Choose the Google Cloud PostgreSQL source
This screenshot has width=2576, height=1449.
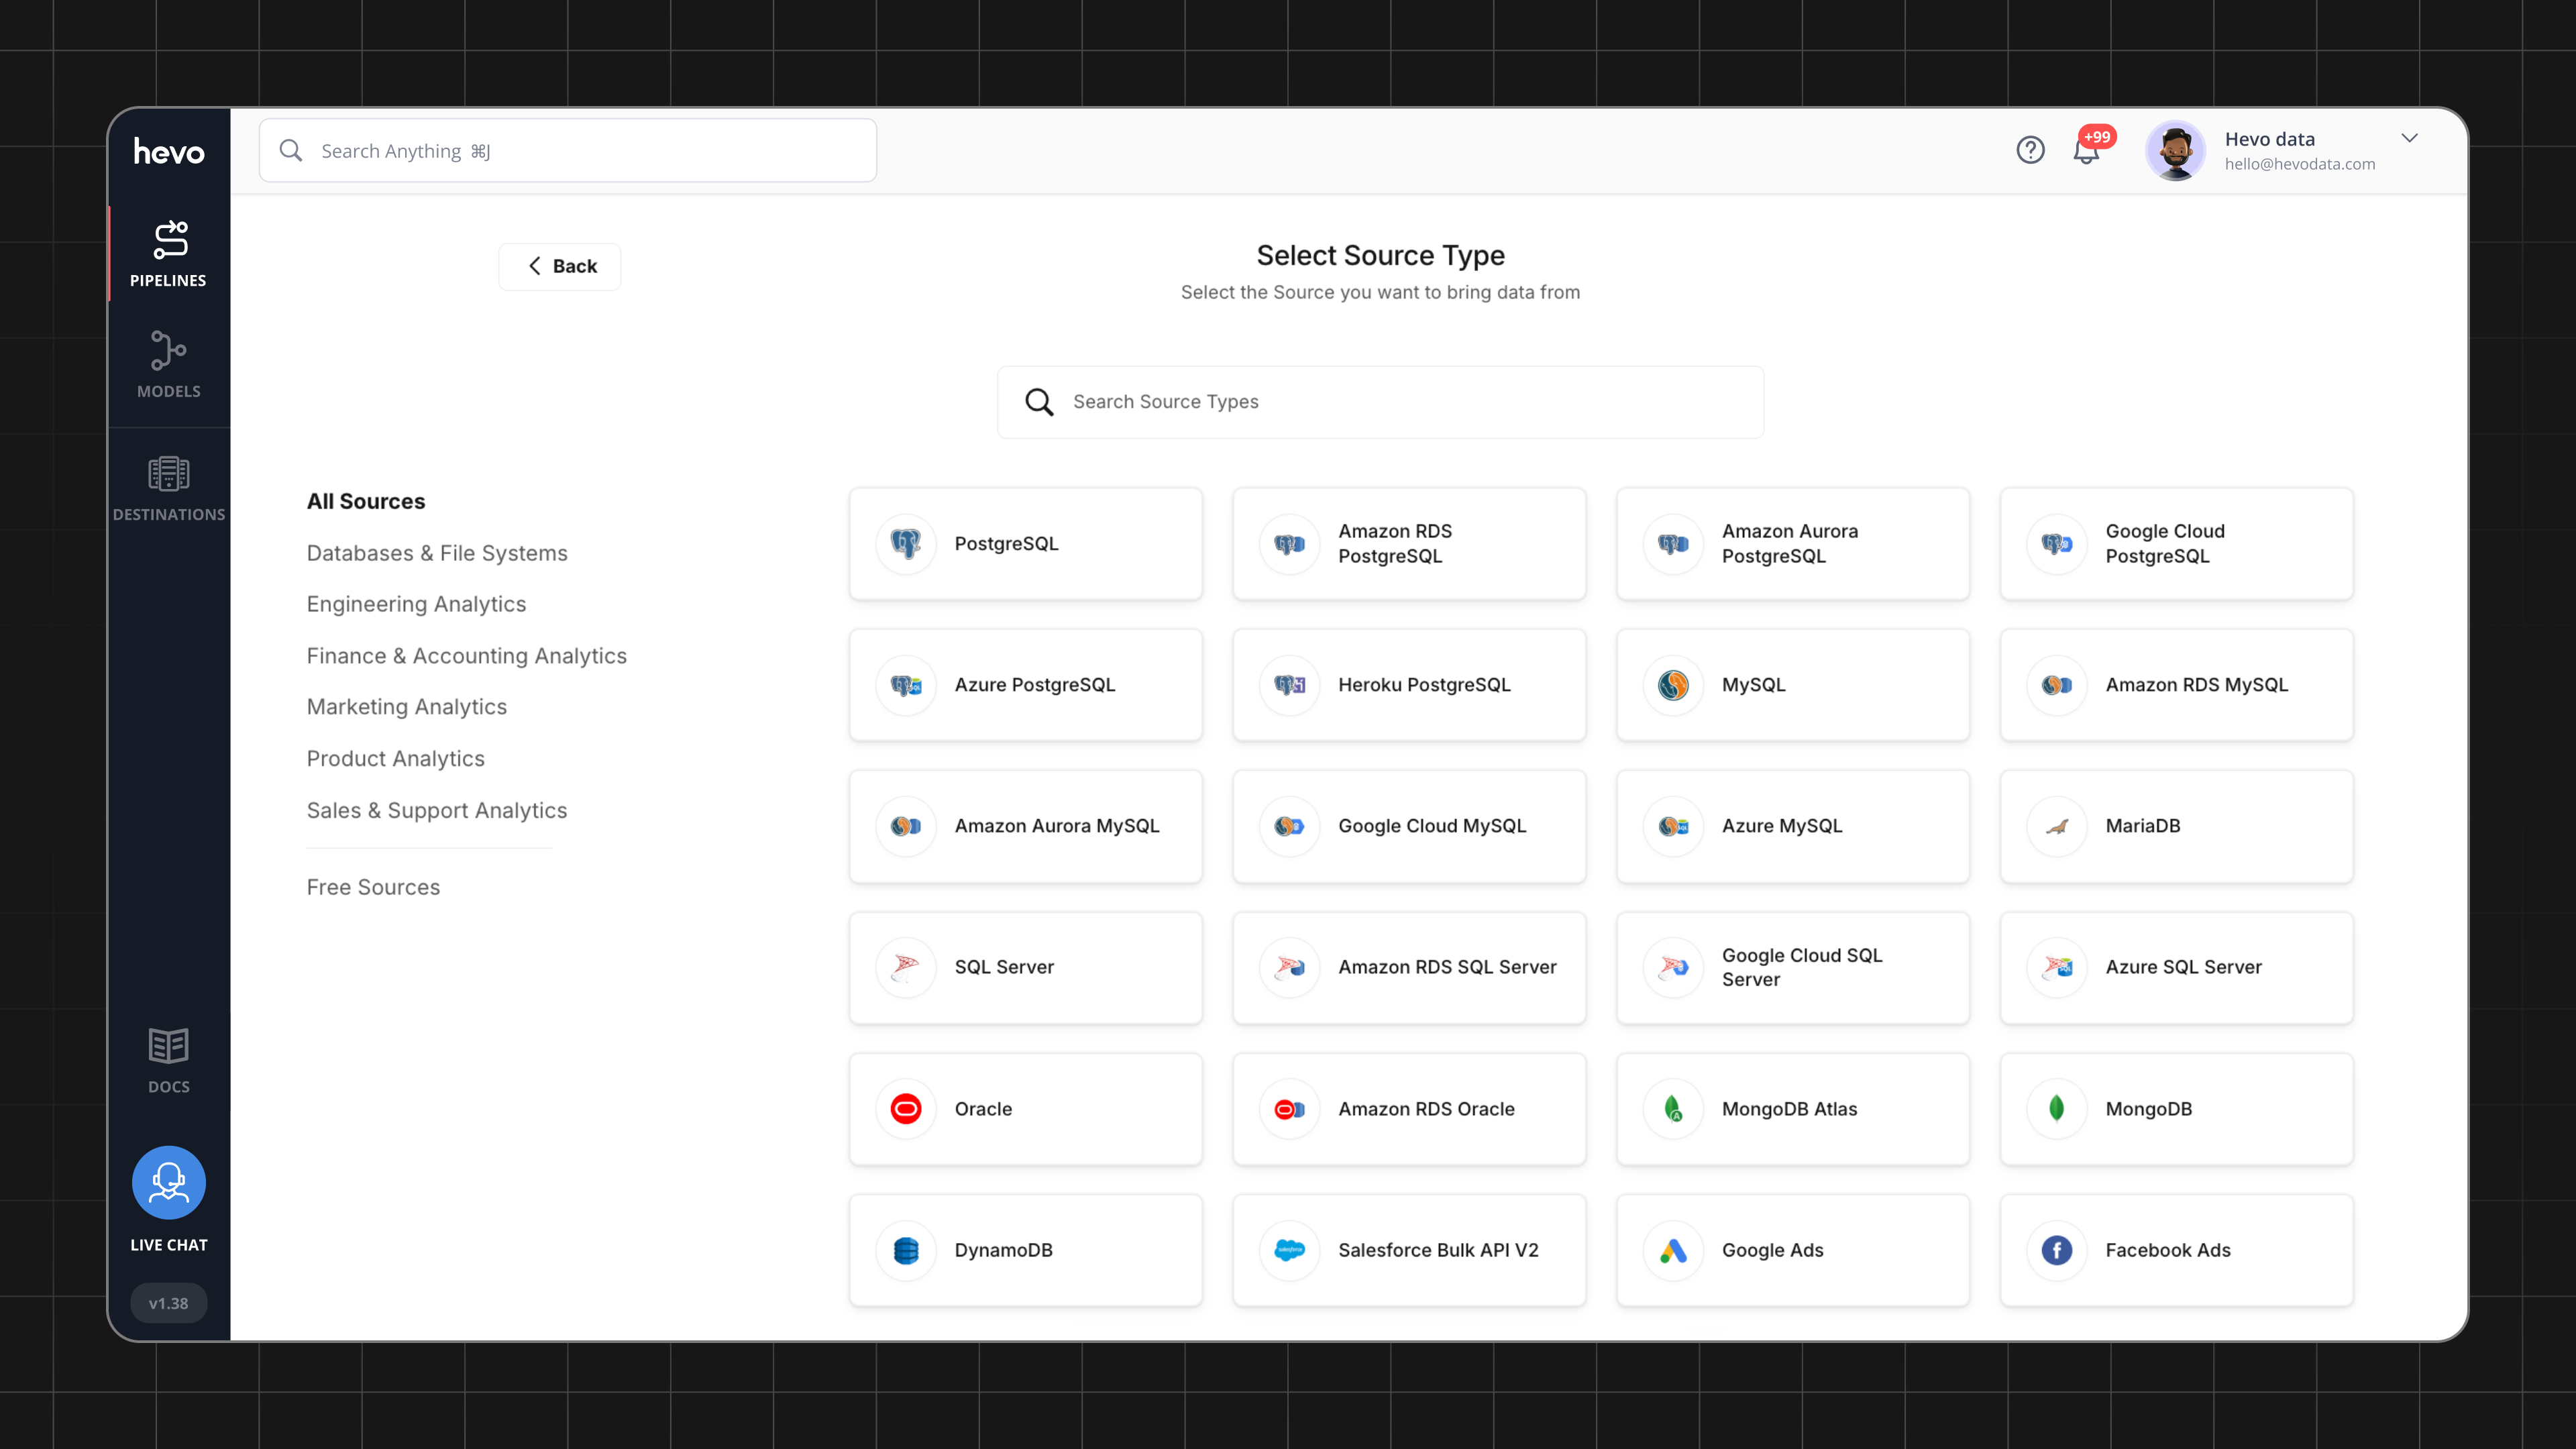tap(2176, 544)
